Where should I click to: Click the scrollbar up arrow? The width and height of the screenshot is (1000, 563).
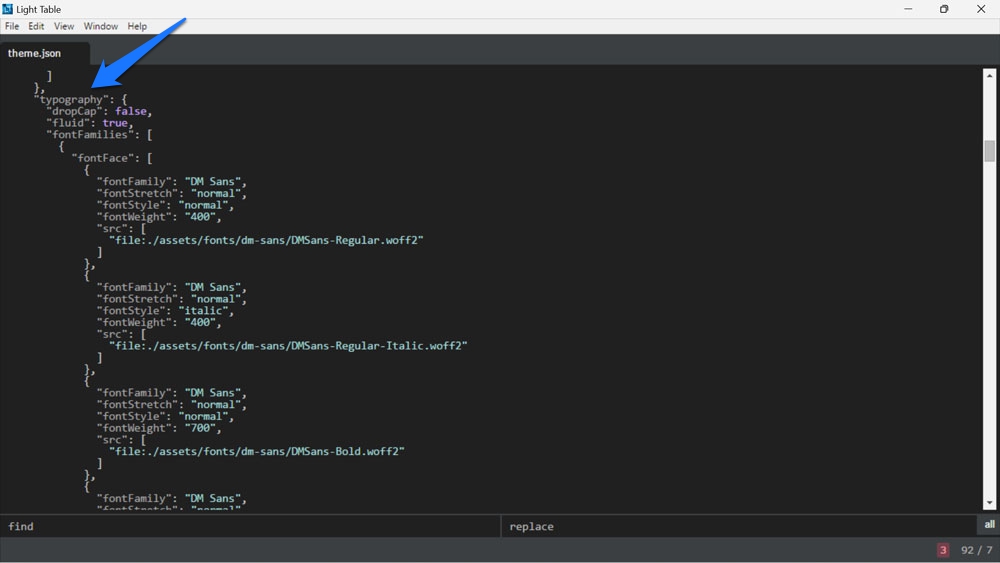pos(989,76)
